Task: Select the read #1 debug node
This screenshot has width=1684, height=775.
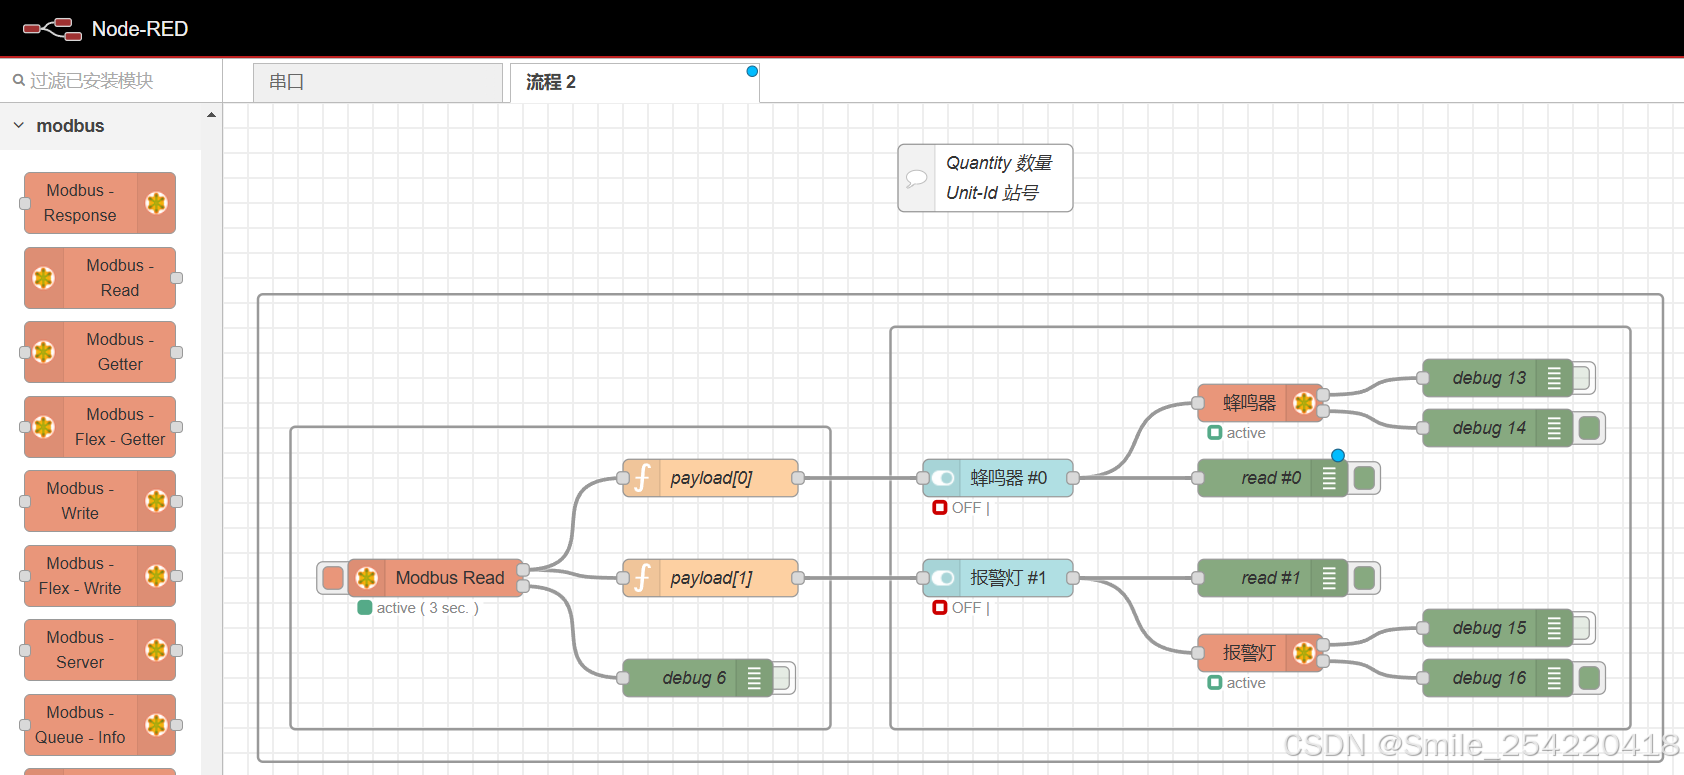Action: [1272, 578]
